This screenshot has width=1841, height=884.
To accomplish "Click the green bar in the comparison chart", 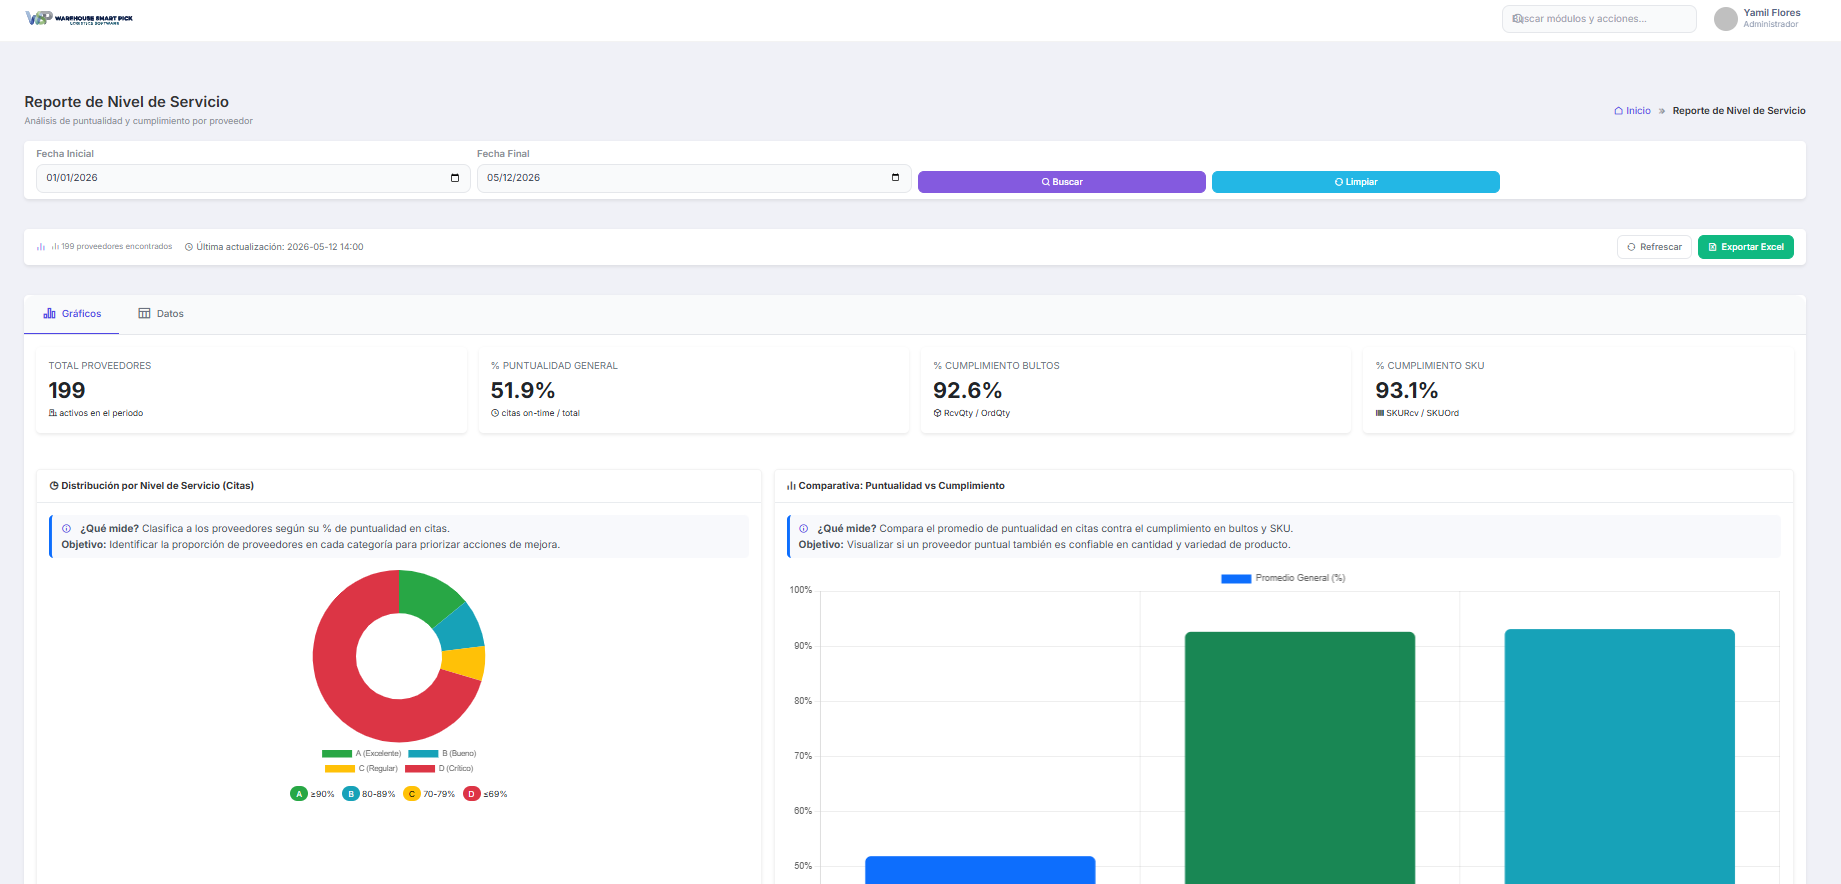I will pyautogui.click(x=1300, y=758).
